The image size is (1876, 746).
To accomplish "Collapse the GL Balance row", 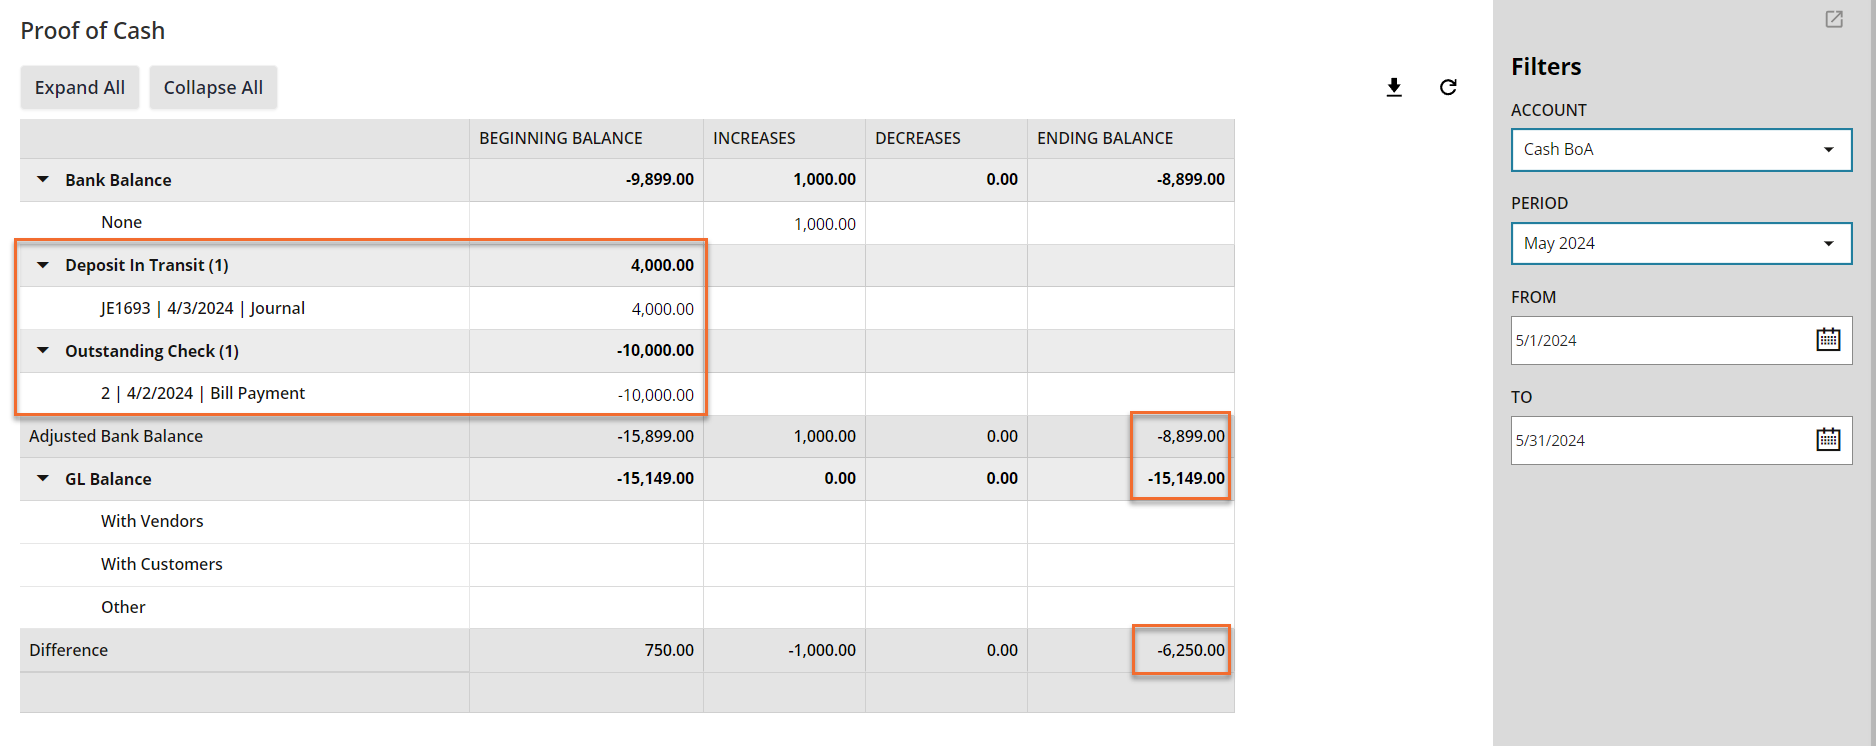I will coord(43,479).
